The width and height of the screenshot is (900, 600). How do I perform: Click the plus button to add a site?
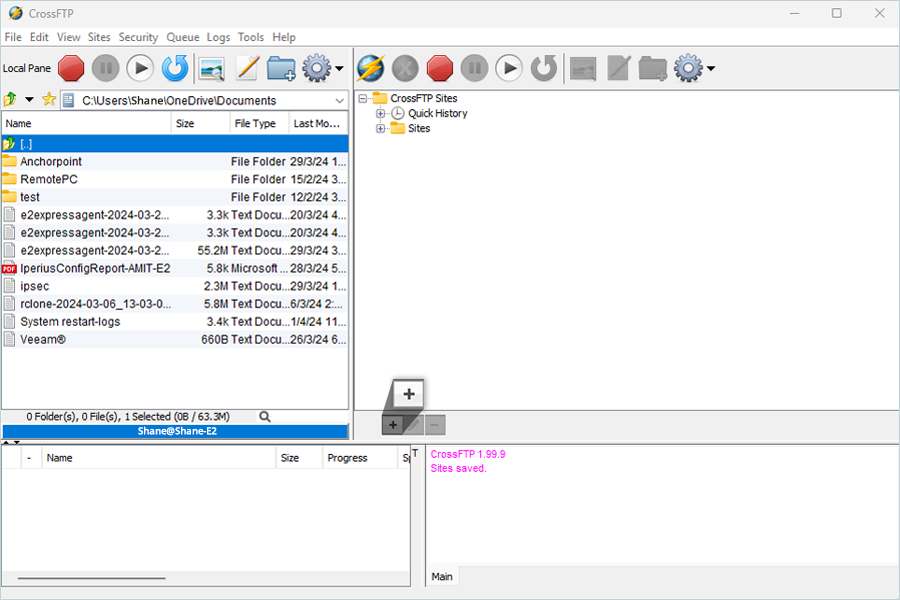[393, 425]
